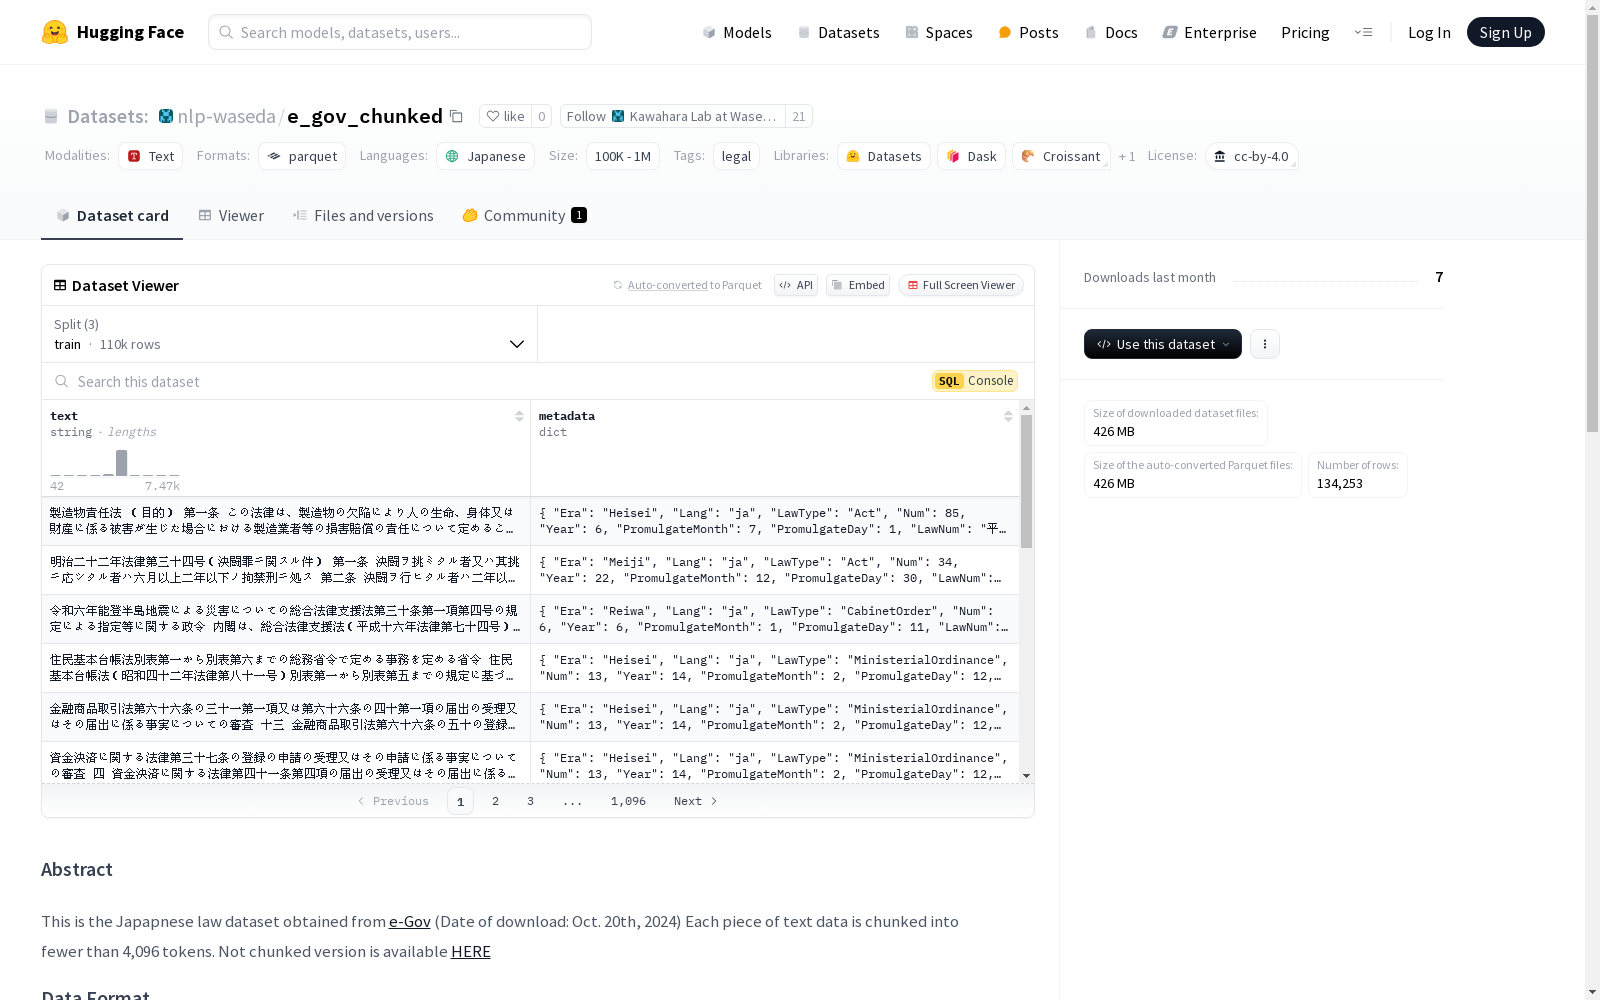Click the nlp-waseda organization name

click(x=226, y=116)
